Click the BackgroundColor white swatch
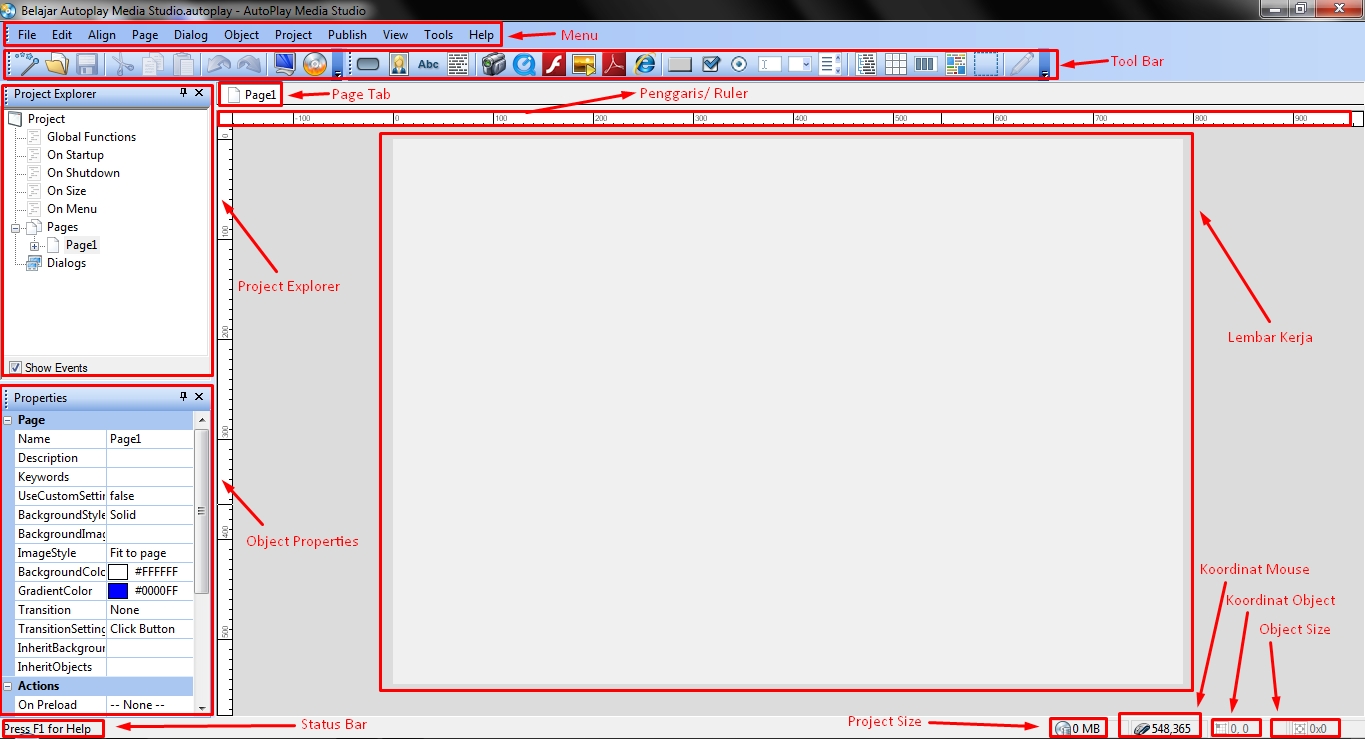Image resolution: width=1365 pixels, height=739 pixels. tap(118, 572)
